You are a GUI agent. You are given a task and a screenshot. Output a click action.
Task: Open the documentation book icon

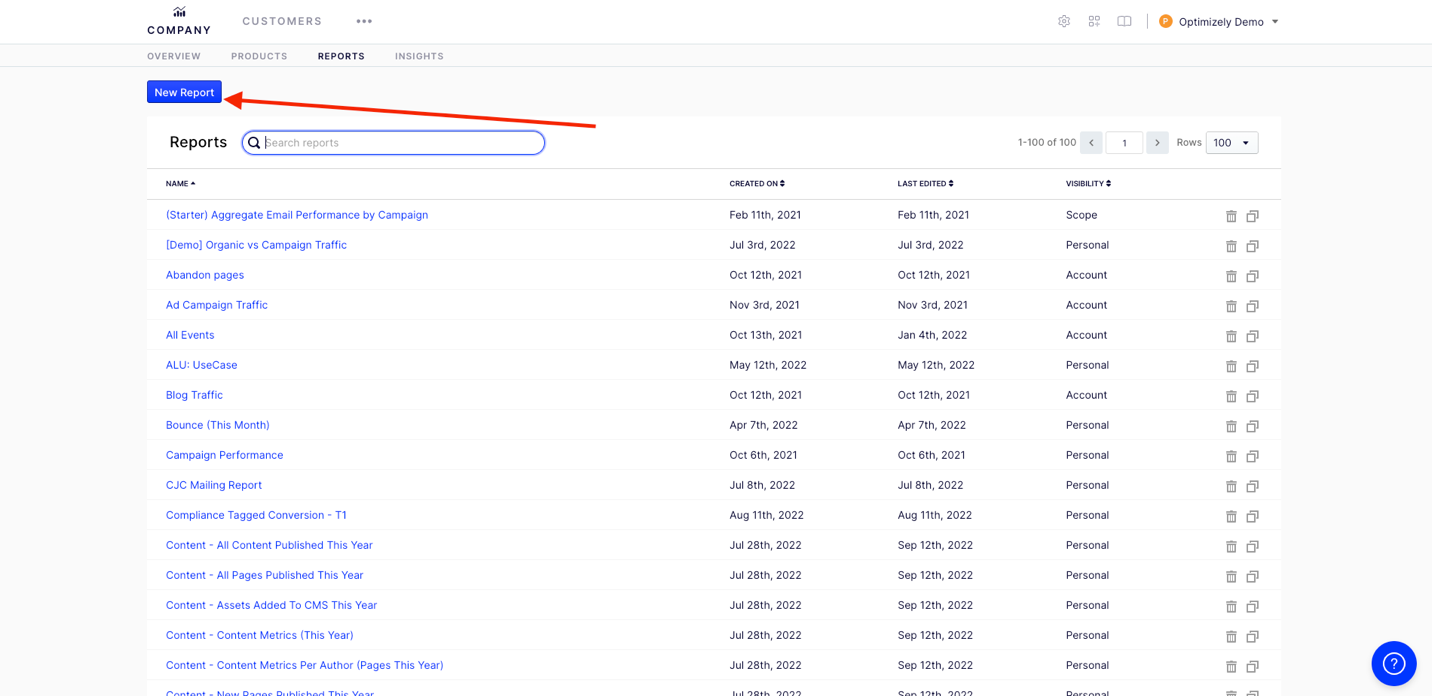[x=1124, y=20]
